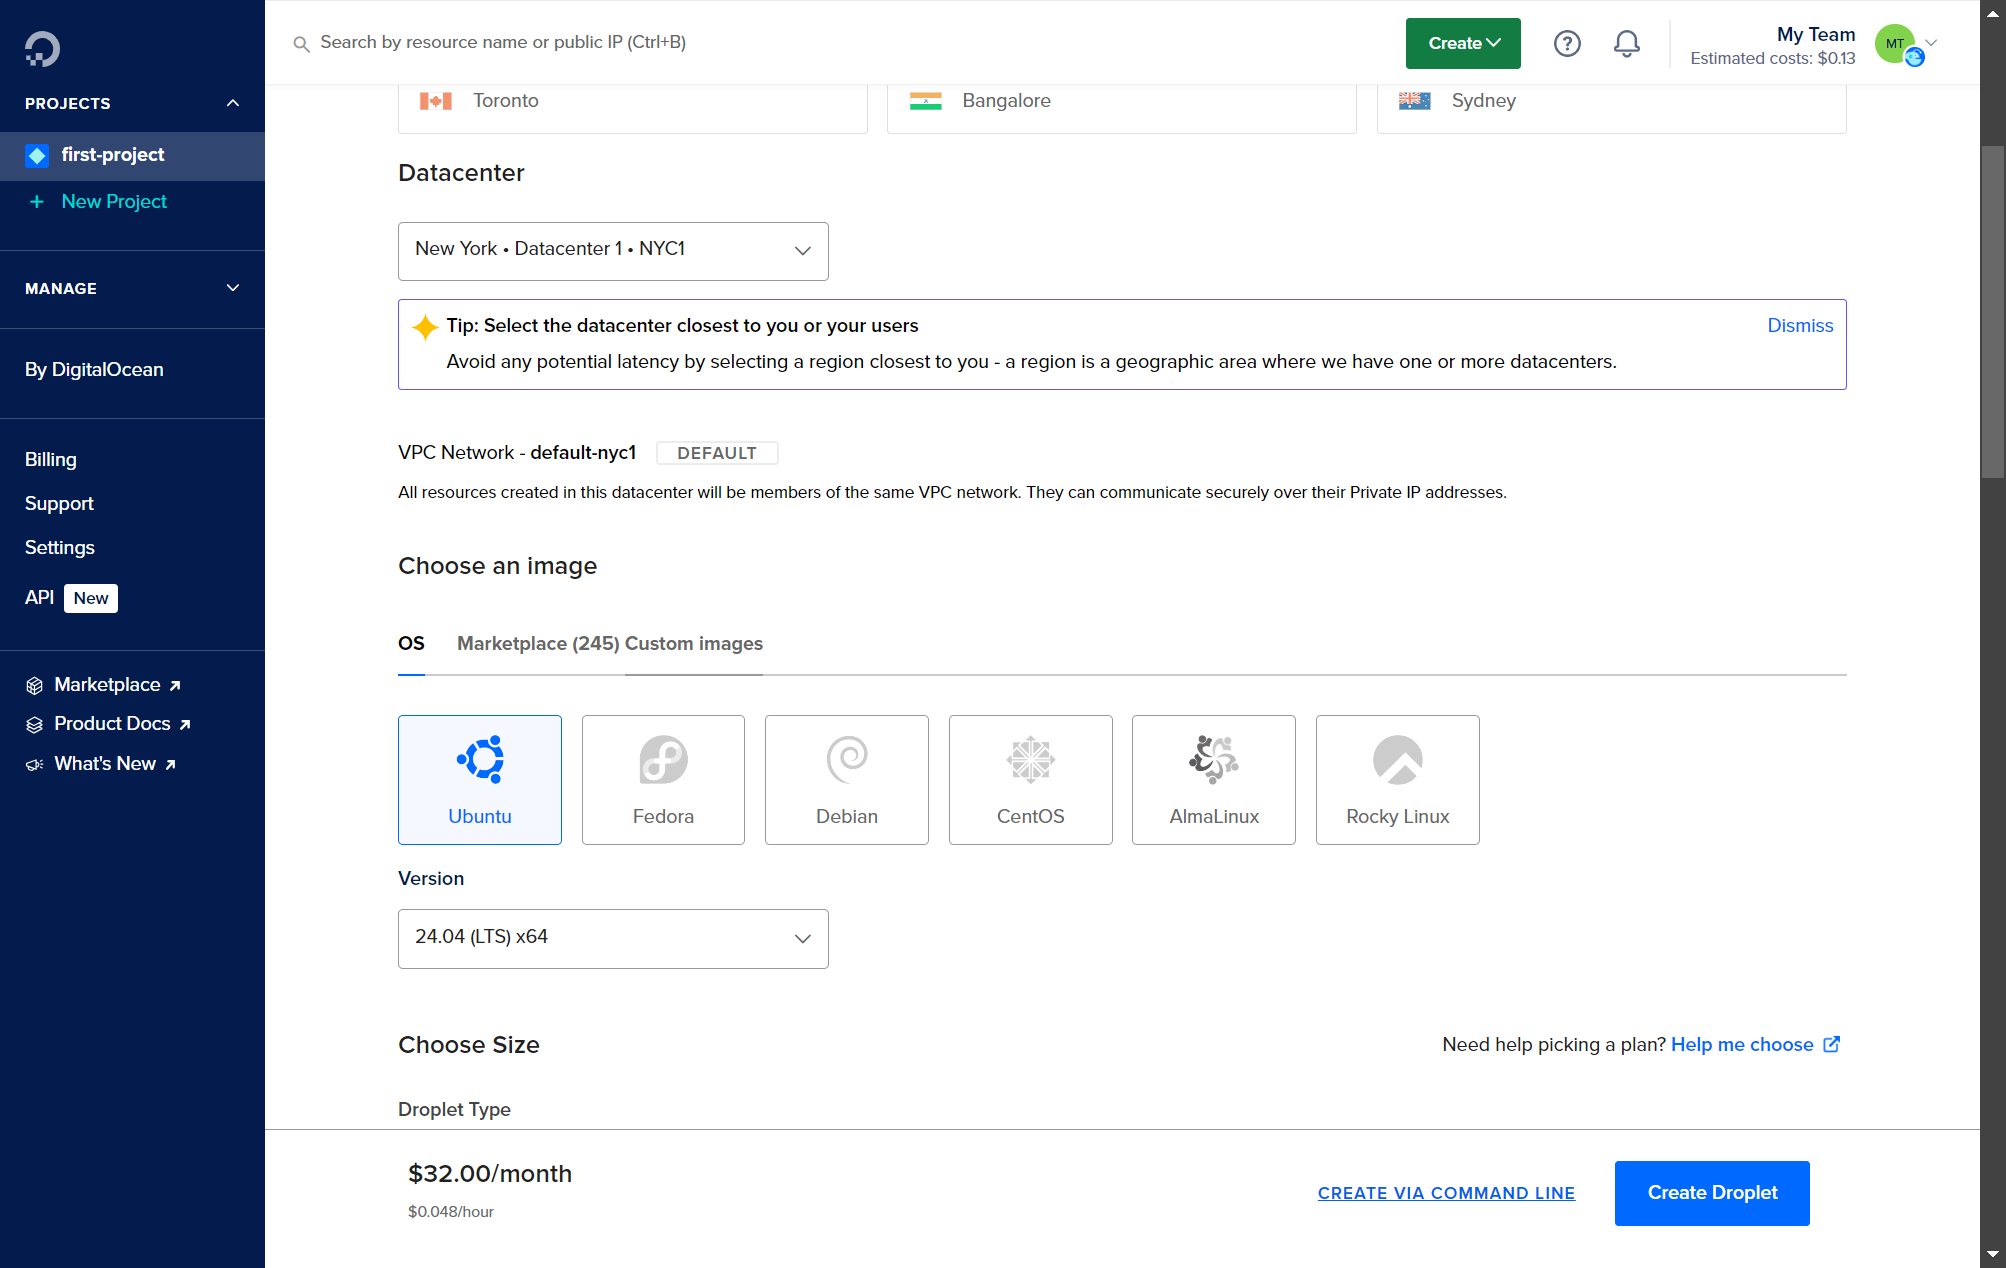
Task: Choose the Bangalore region flag
Action: coord(926,101)
